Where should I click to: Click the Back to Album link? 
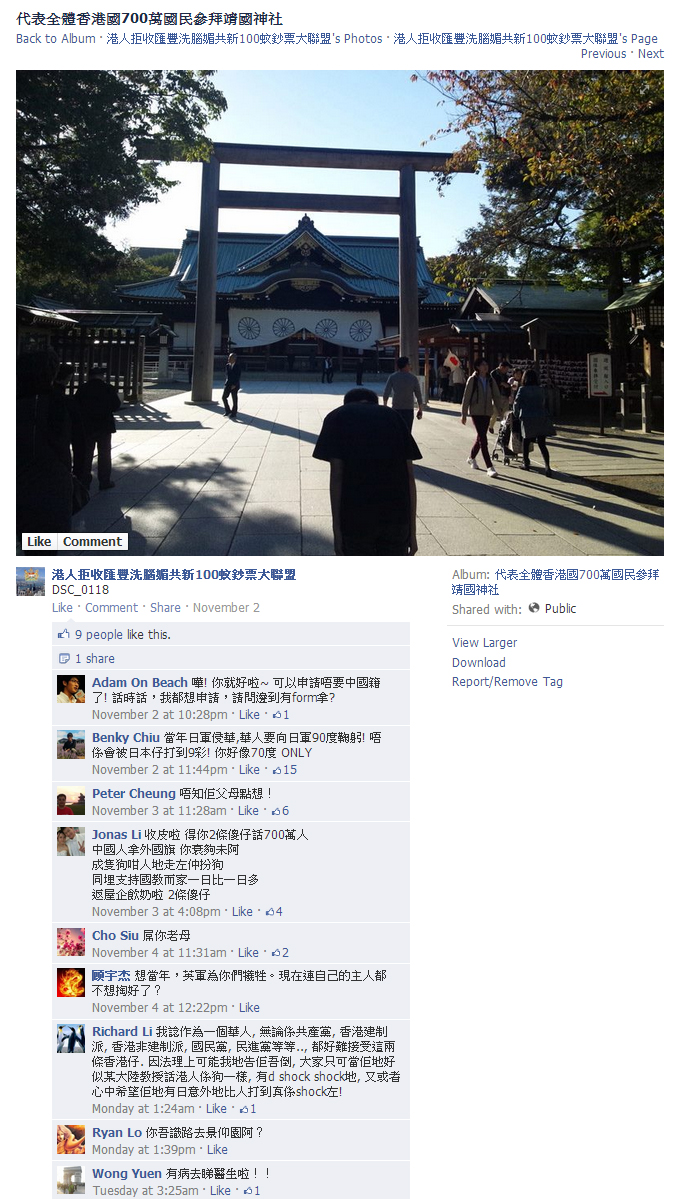pos(56,38)
